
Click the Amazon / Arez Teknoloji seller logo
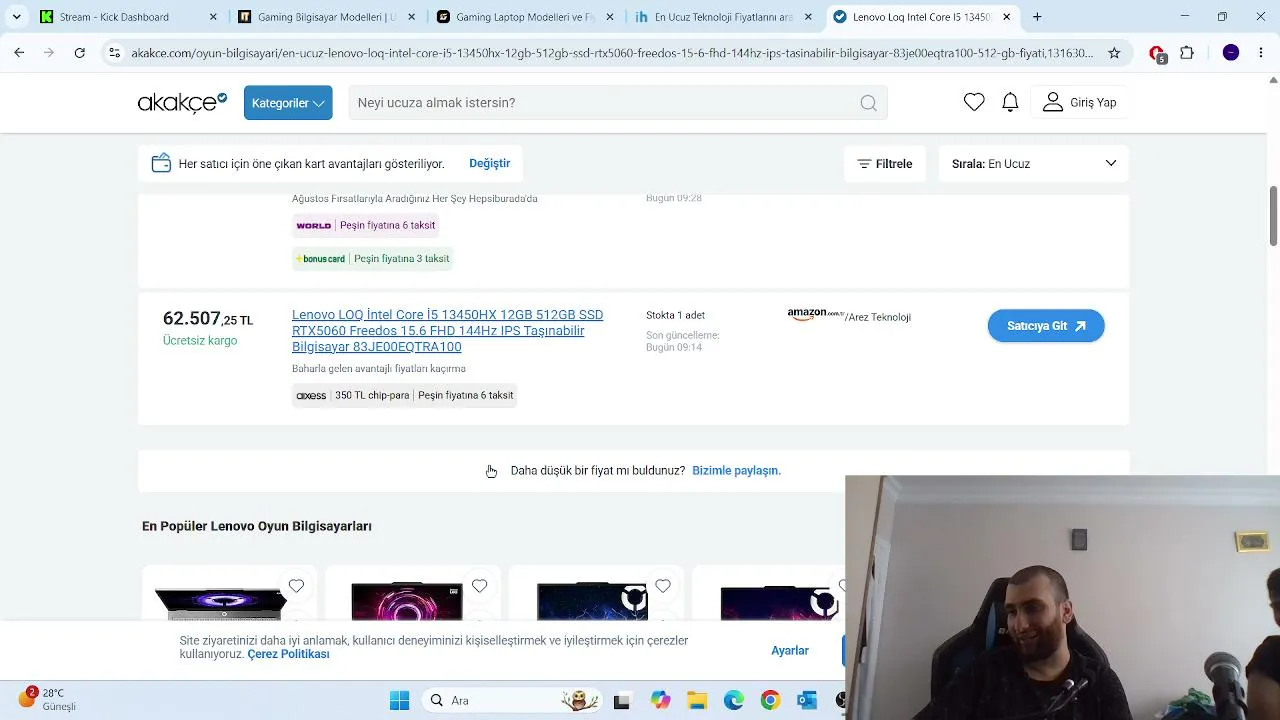coord(849,316)
